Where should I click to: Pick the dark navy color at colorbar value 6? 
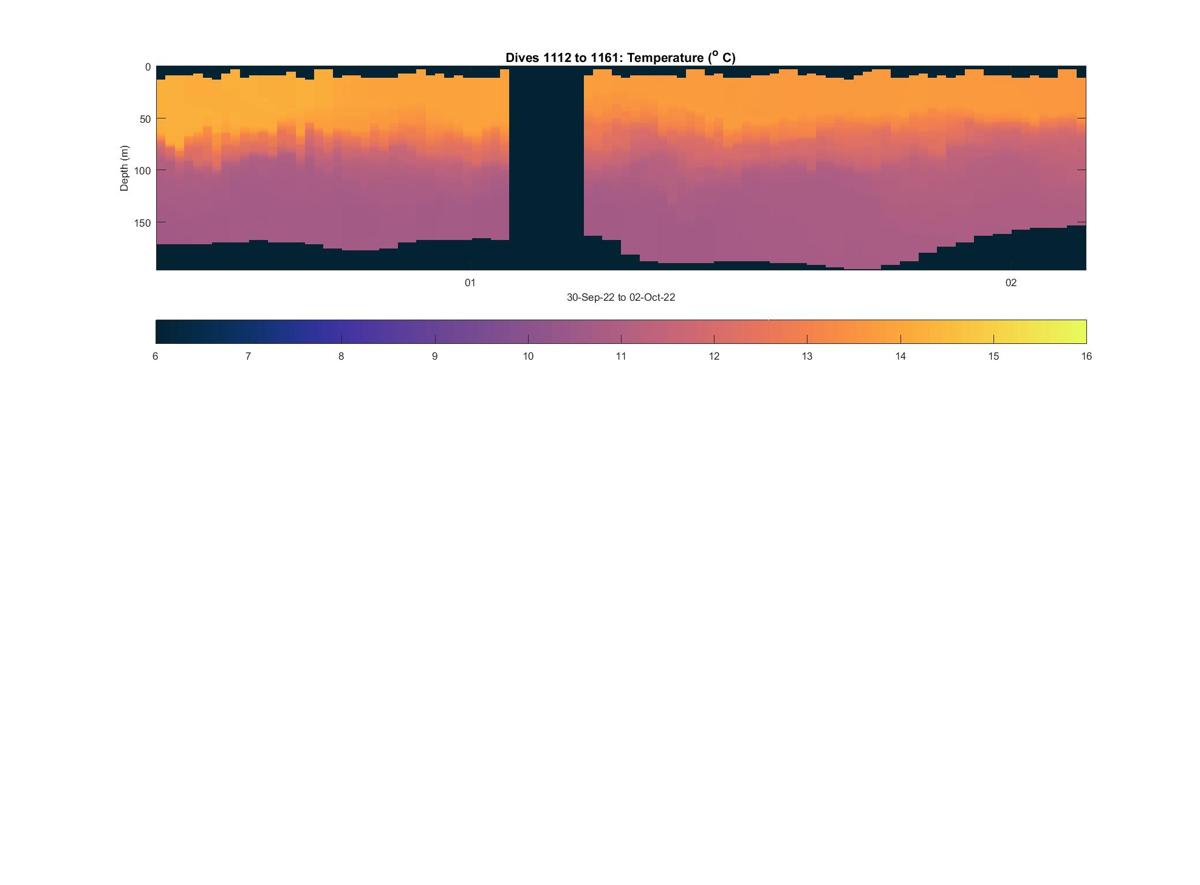pyautogui.click(x=160, y=331)
